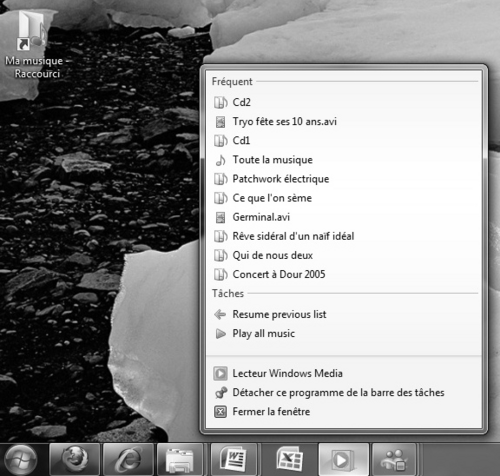Play the Cd2 album entry
Image resolution: width=500 pixels, height=476 pixels.
coord(344,102)
